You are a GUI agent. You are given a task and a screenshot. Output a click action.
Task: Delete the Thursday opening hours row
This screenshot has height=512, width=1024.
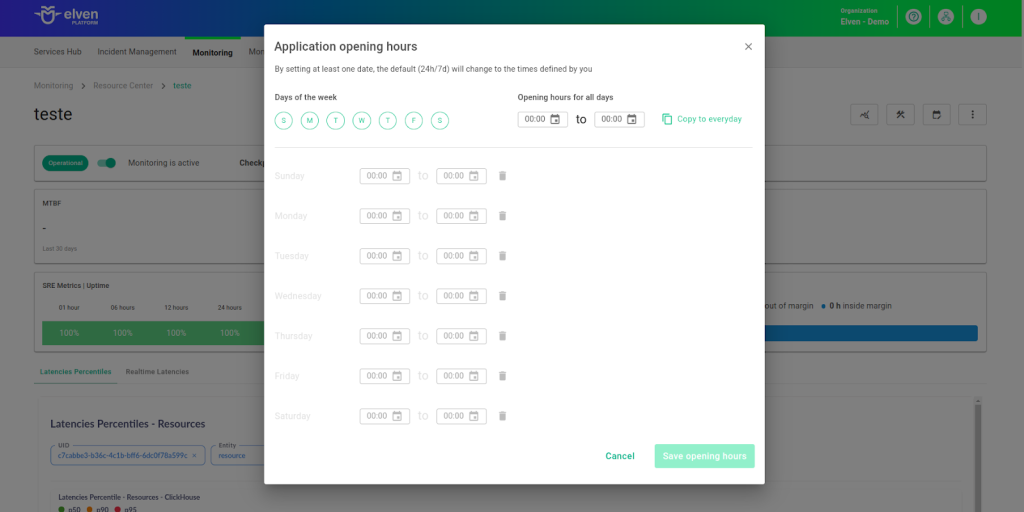502,336
